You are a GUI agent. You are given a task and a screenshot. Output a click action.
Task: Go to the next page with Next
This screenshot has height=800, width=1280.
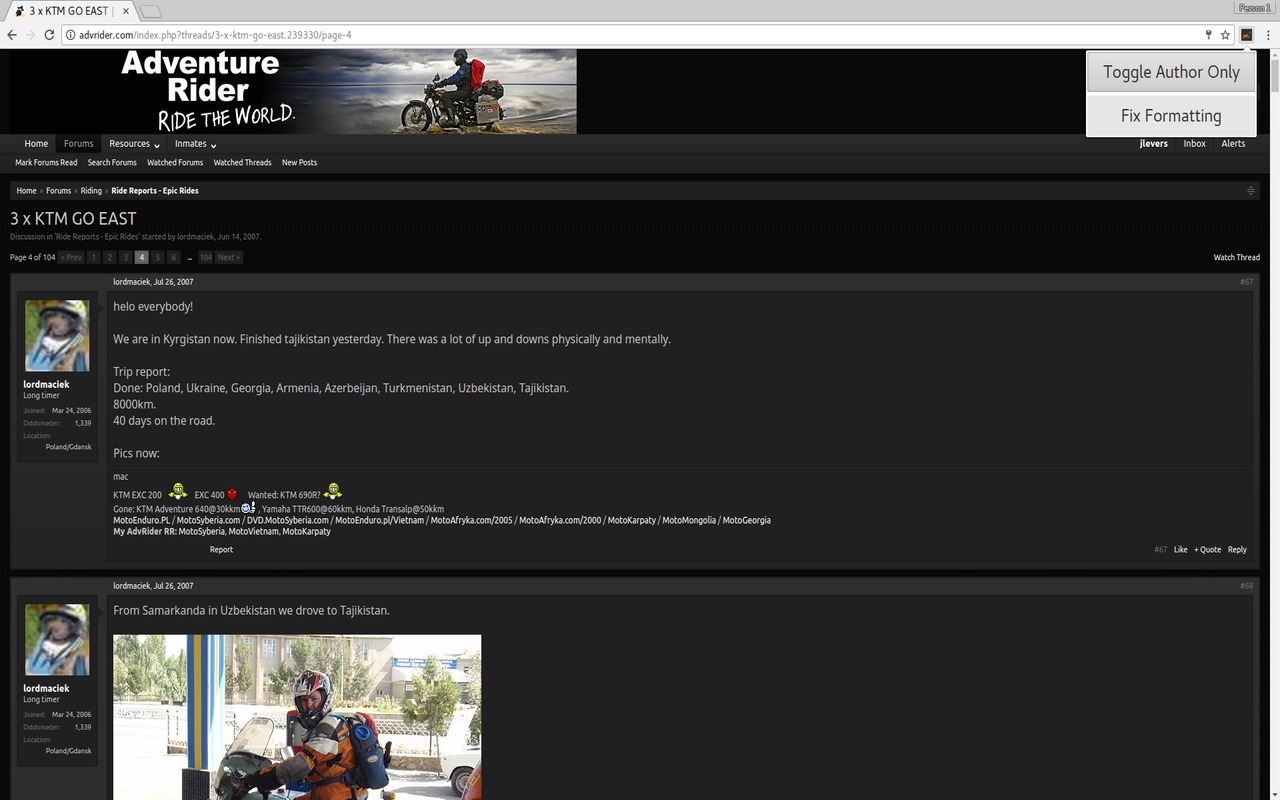[229, 258]
